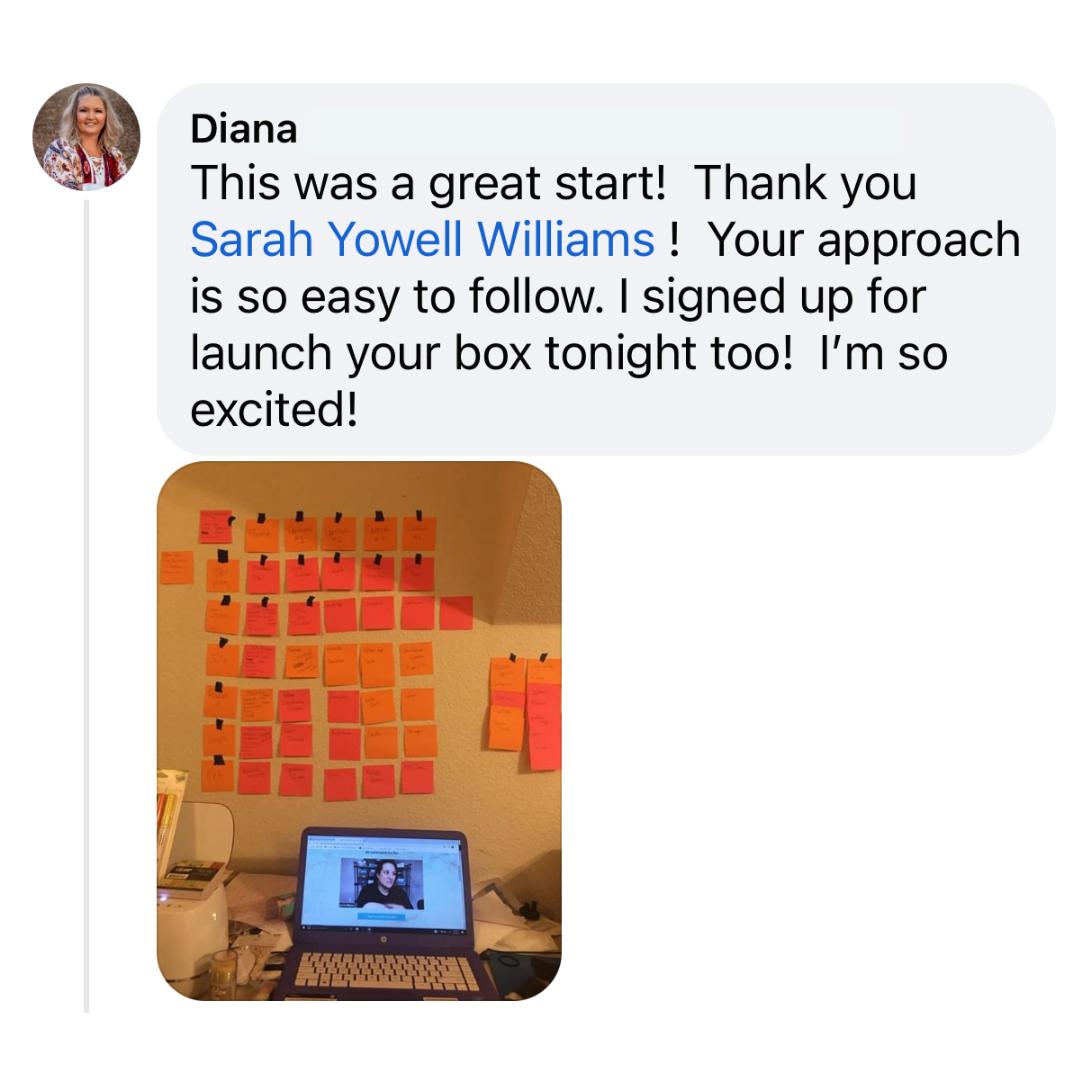The height and width of the screenshot is (1080, 1080).
Task: Open Diana's round profile picture
Action: [86, 137]
